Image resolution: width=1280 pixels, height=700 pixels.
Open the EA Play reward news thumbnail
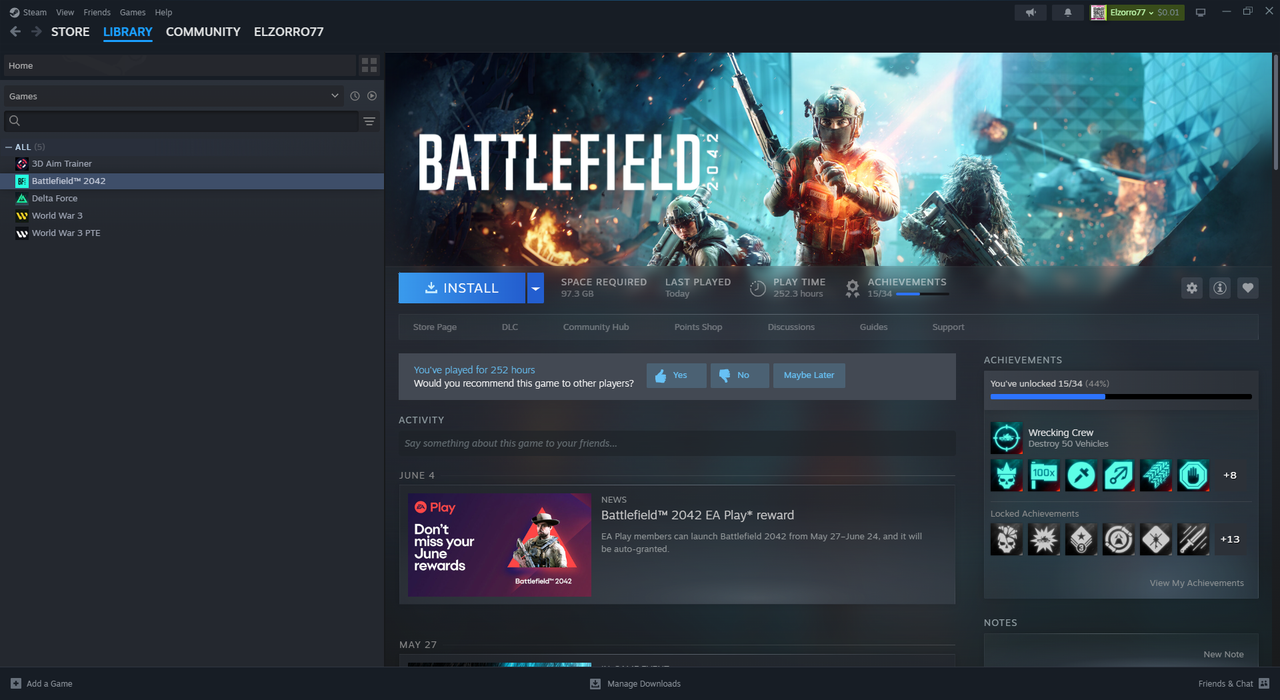[x=499, y=544]
